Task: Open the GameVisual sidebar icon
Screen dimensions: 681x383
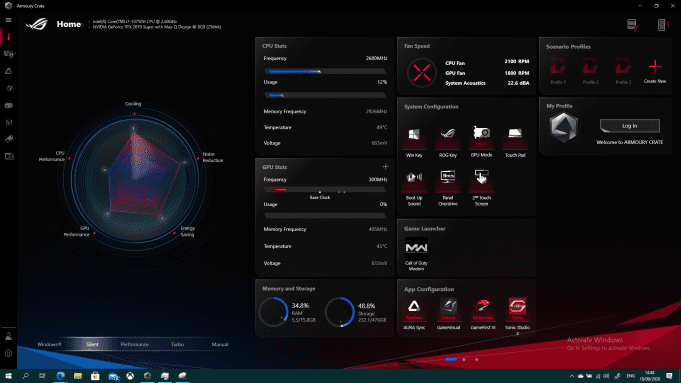Action: click(8, 88)
